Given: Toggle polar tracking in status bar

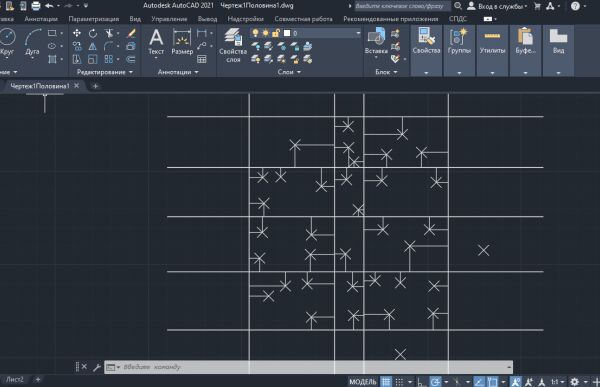Looking at the screenshot, I should pyautogui.click(x=435, y=382).
